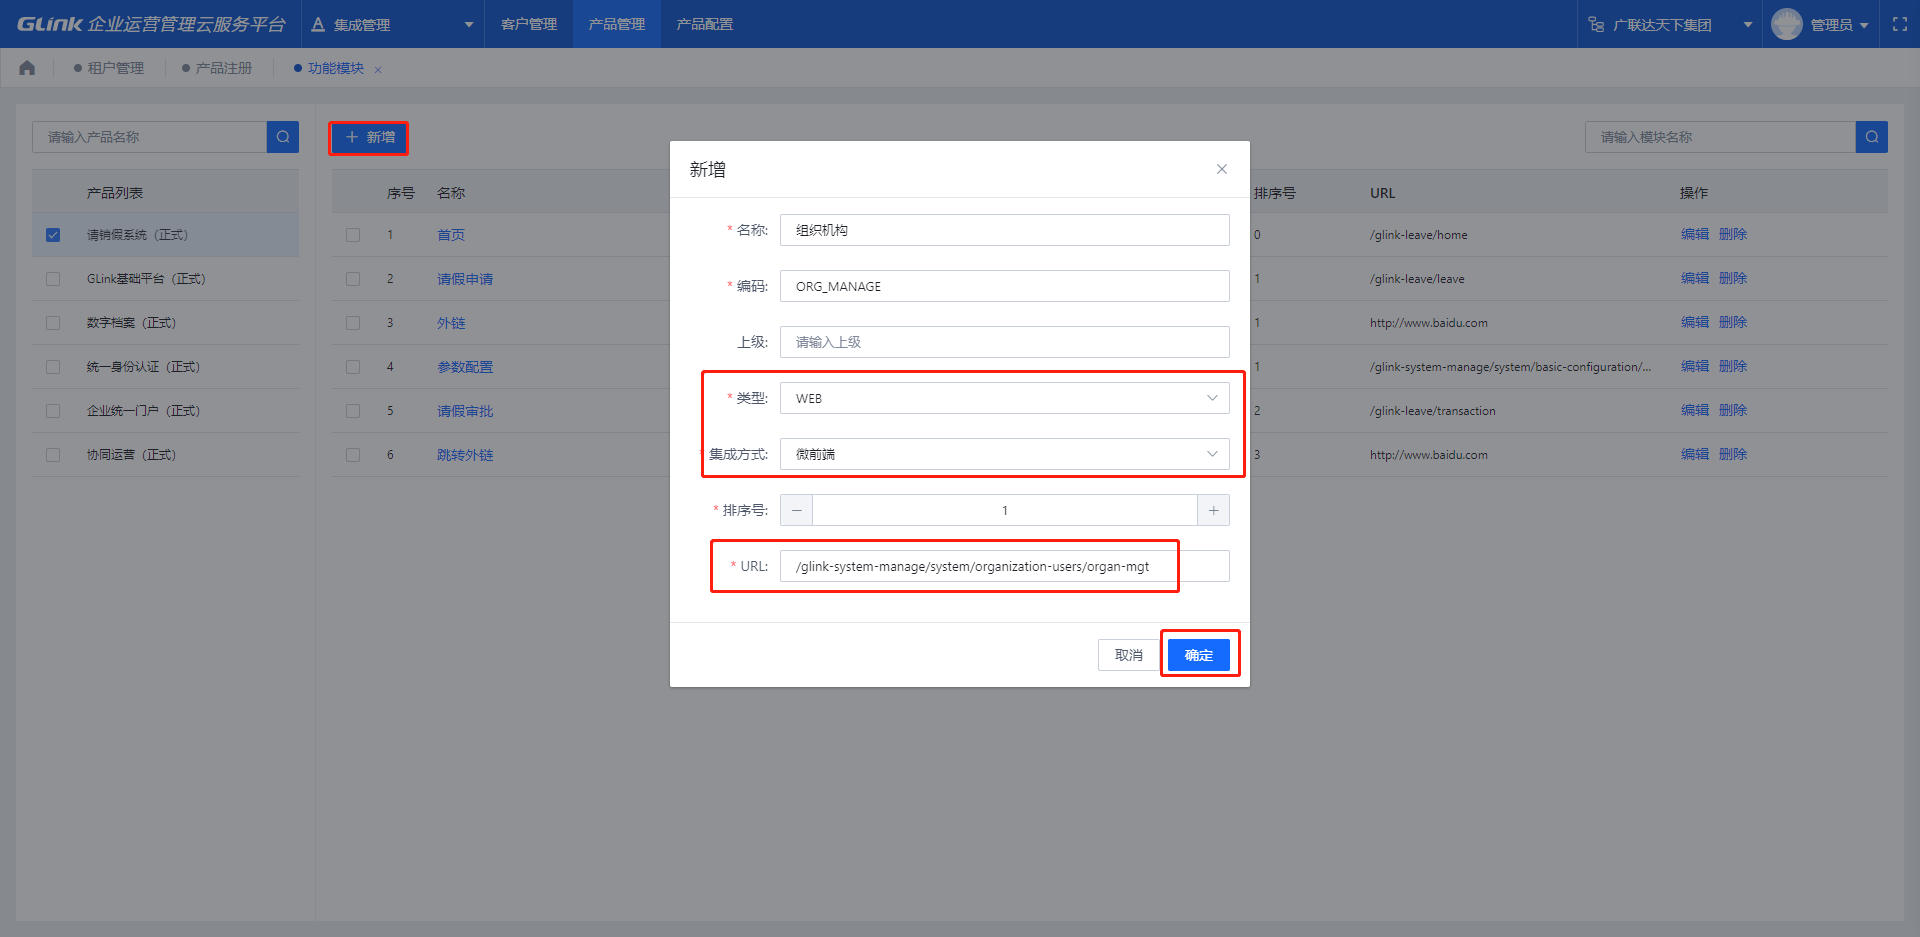Click the GLink platform logo
Screen dimensions: 1920x937
(151, 24)
